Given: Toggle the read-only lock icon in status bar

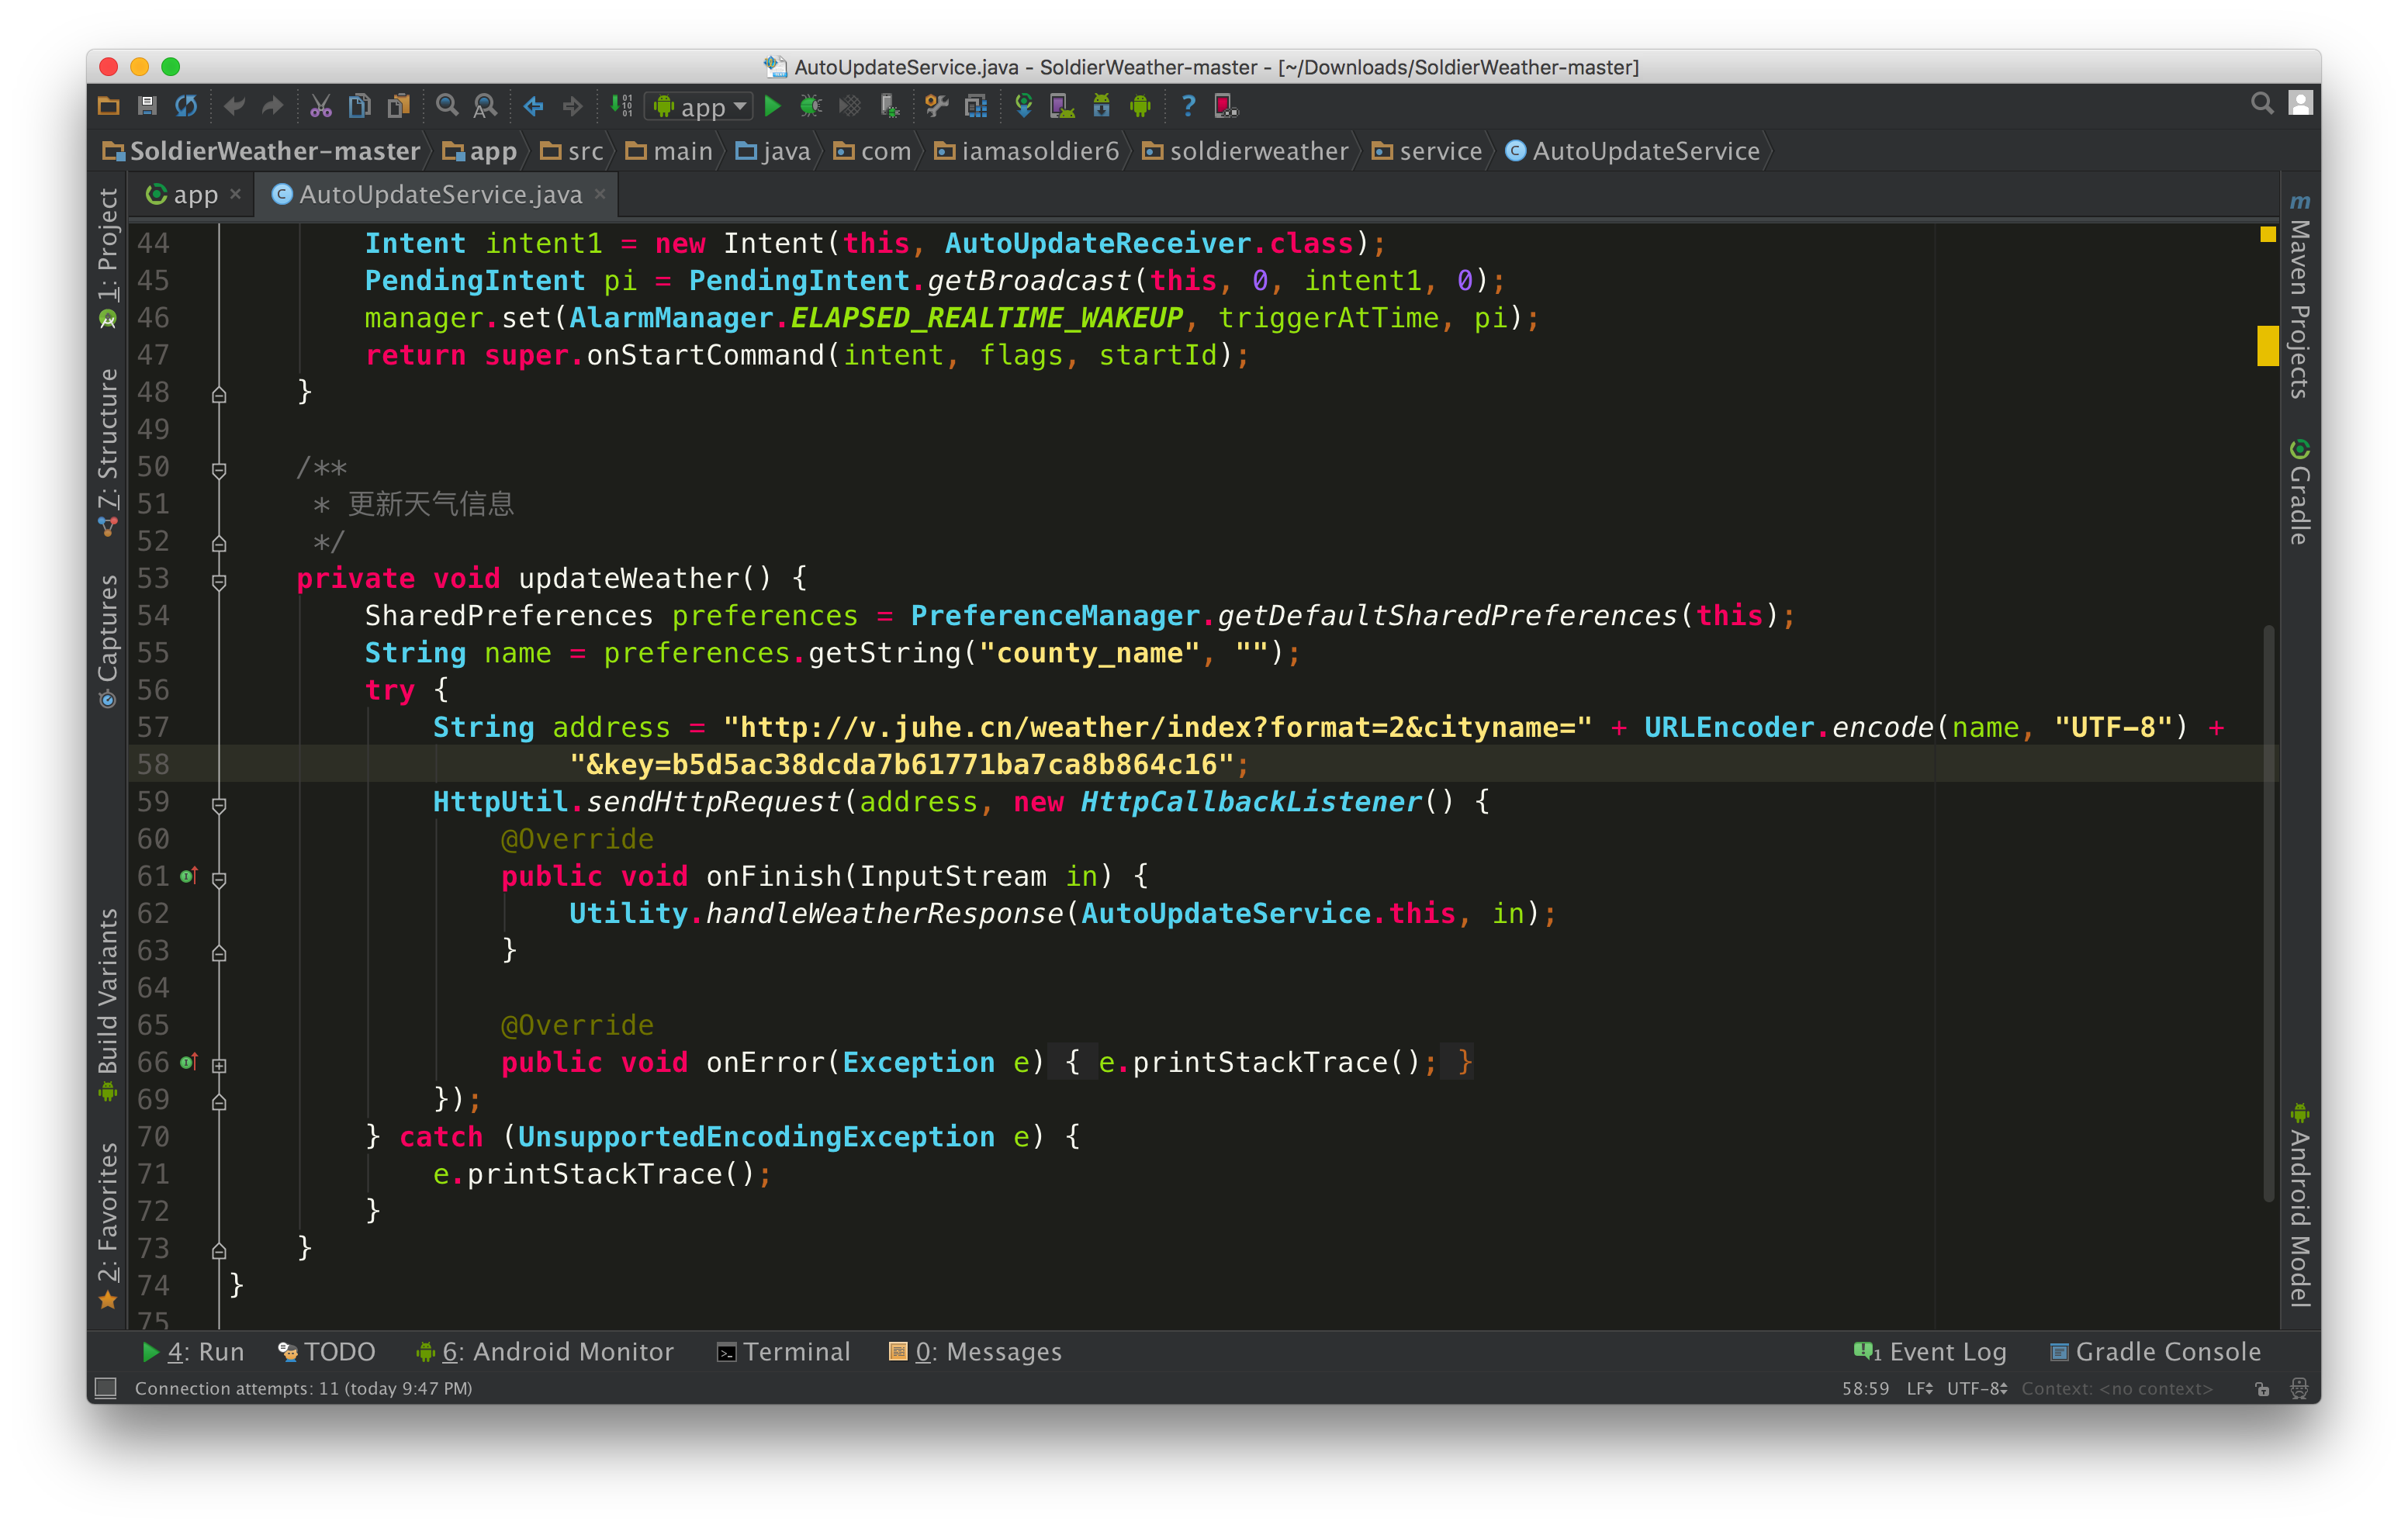Looking at the screenshot, I should click(2262, 1388).
